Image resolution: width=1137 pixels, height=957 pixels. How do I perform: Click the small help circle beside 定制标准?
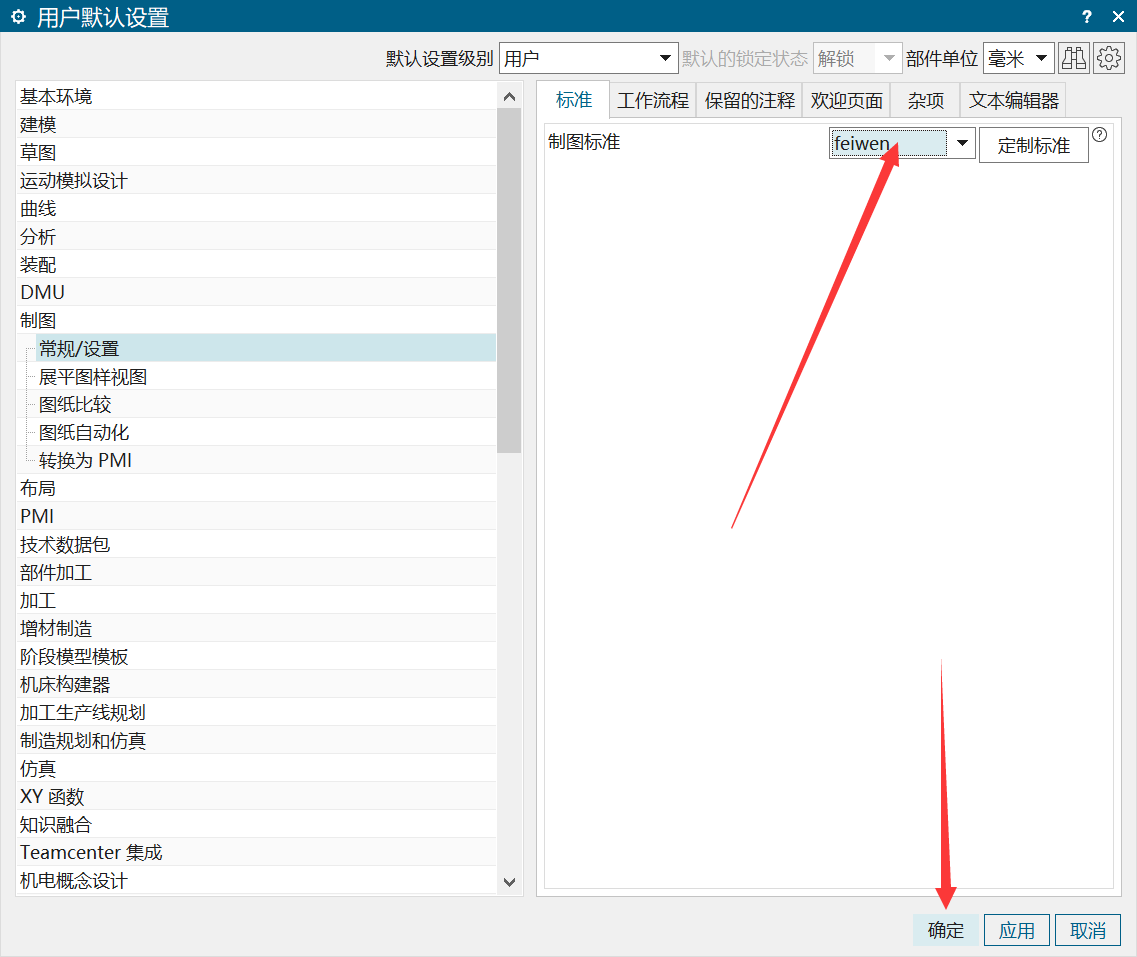pos(1100,135)
